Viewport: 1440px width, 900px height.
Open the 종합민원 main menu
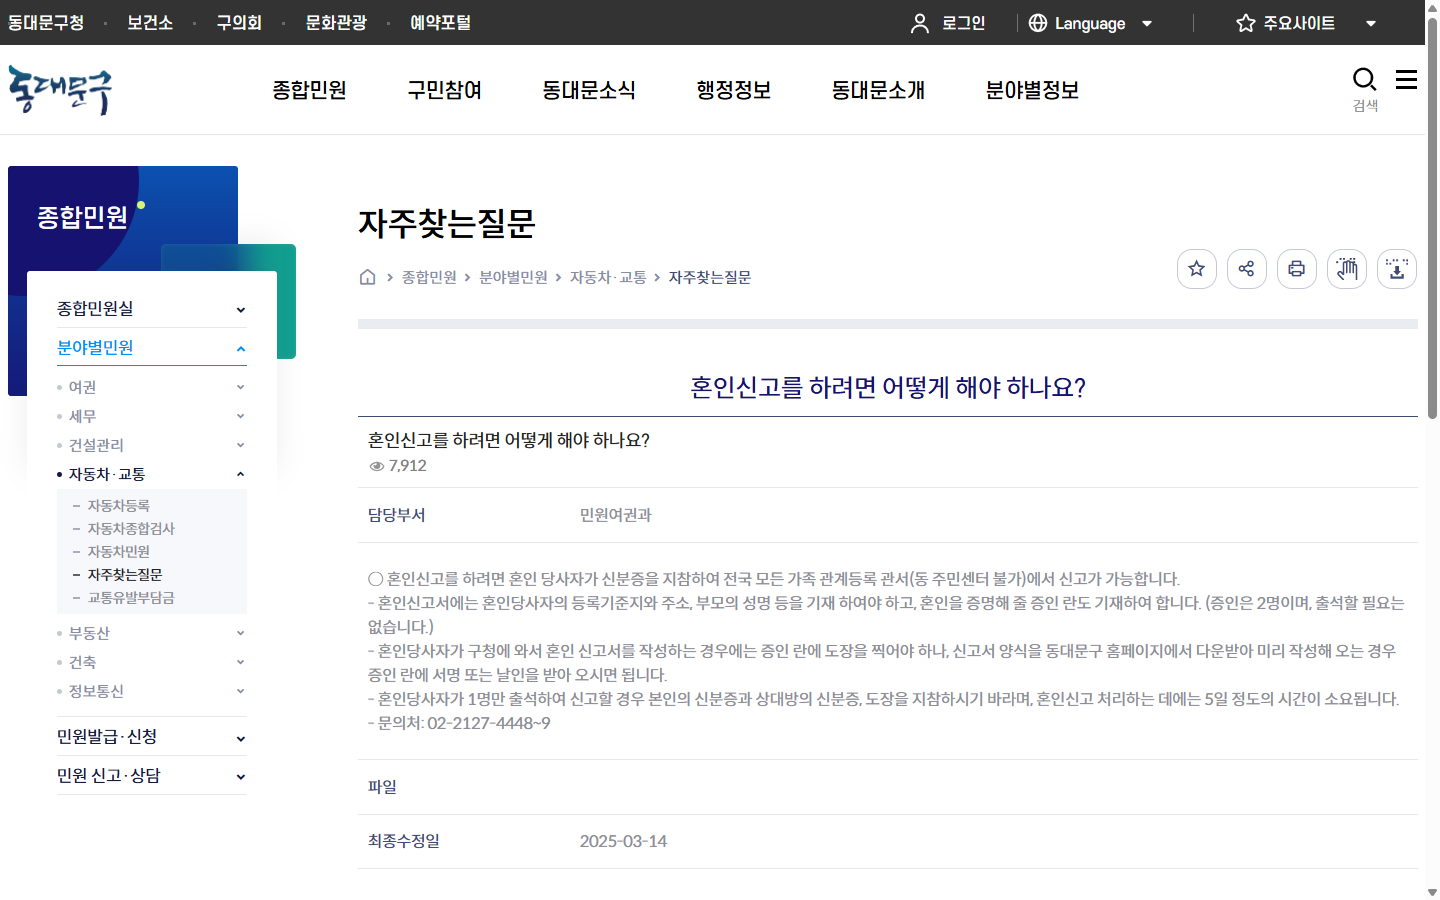[x=310, y=90]
